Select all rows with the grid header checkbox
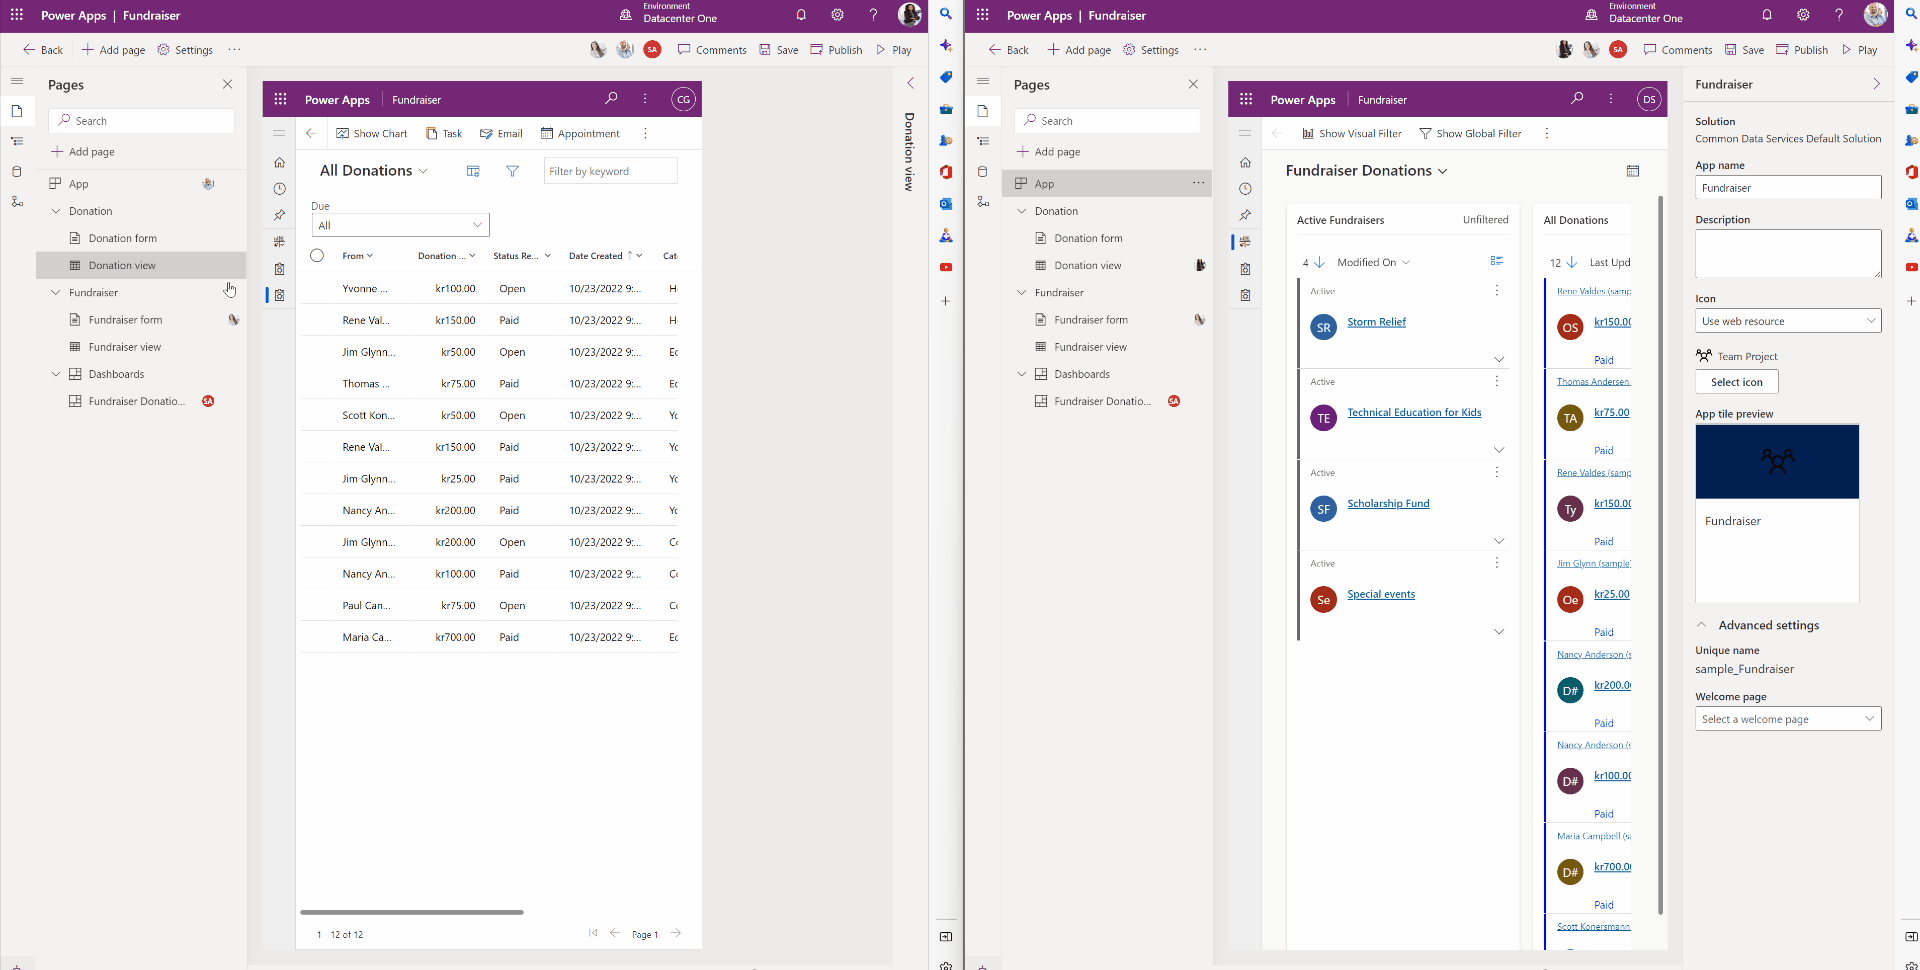Viewport: 1920px width, 970px height. [317, 255]
